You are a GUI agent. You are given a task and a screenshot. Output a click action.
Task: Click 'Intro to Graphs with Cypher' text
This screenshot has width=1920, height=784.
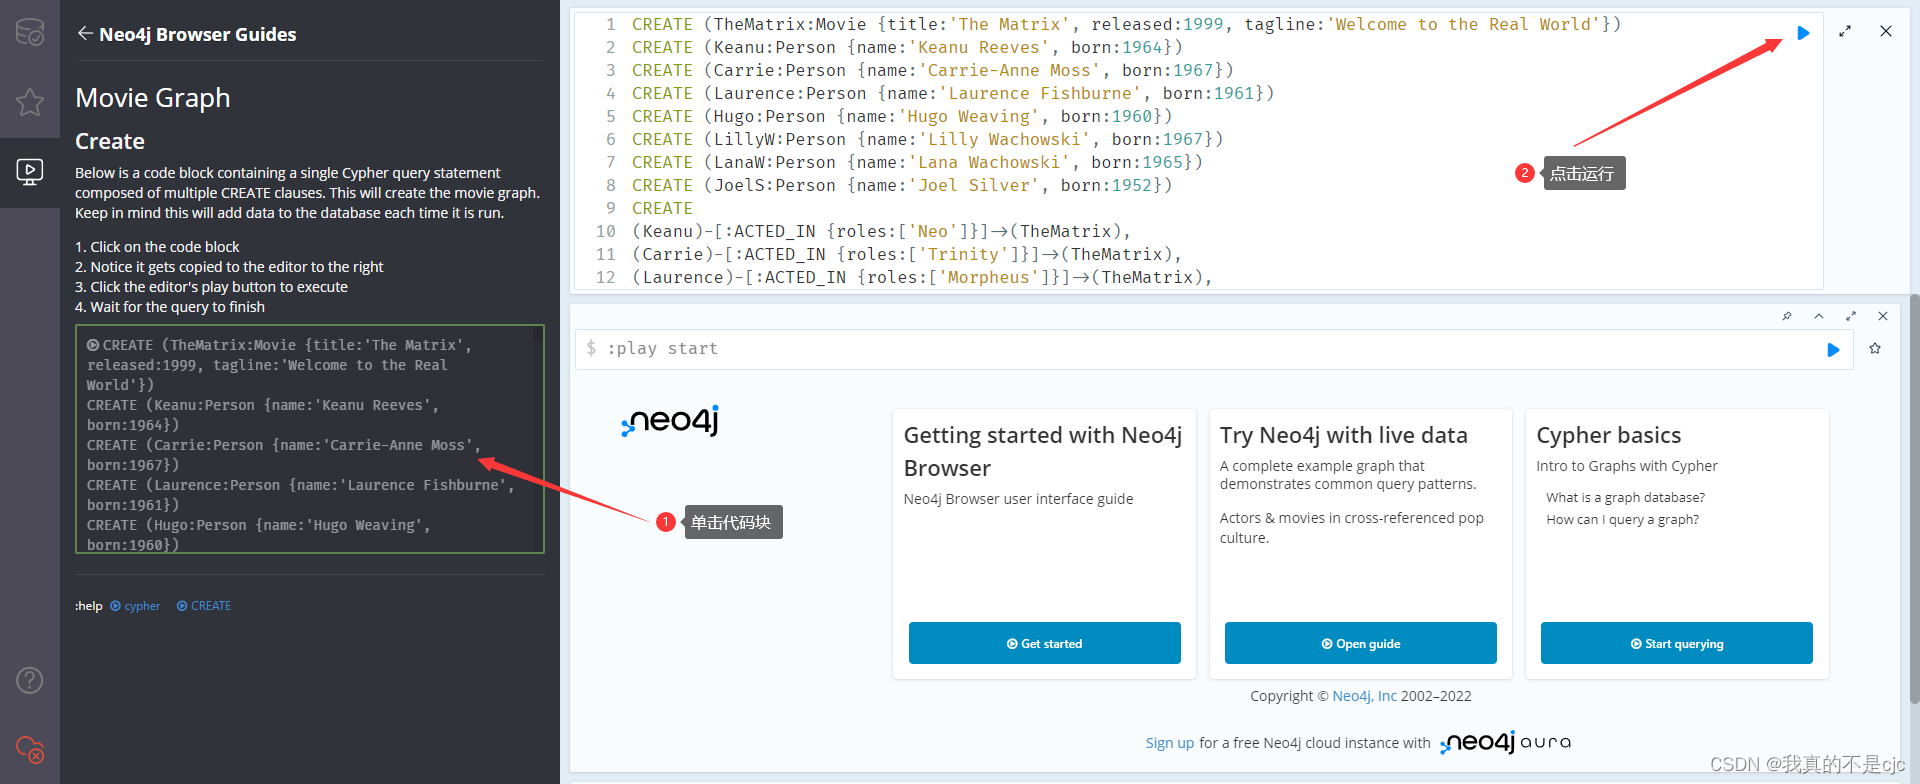1627,466
